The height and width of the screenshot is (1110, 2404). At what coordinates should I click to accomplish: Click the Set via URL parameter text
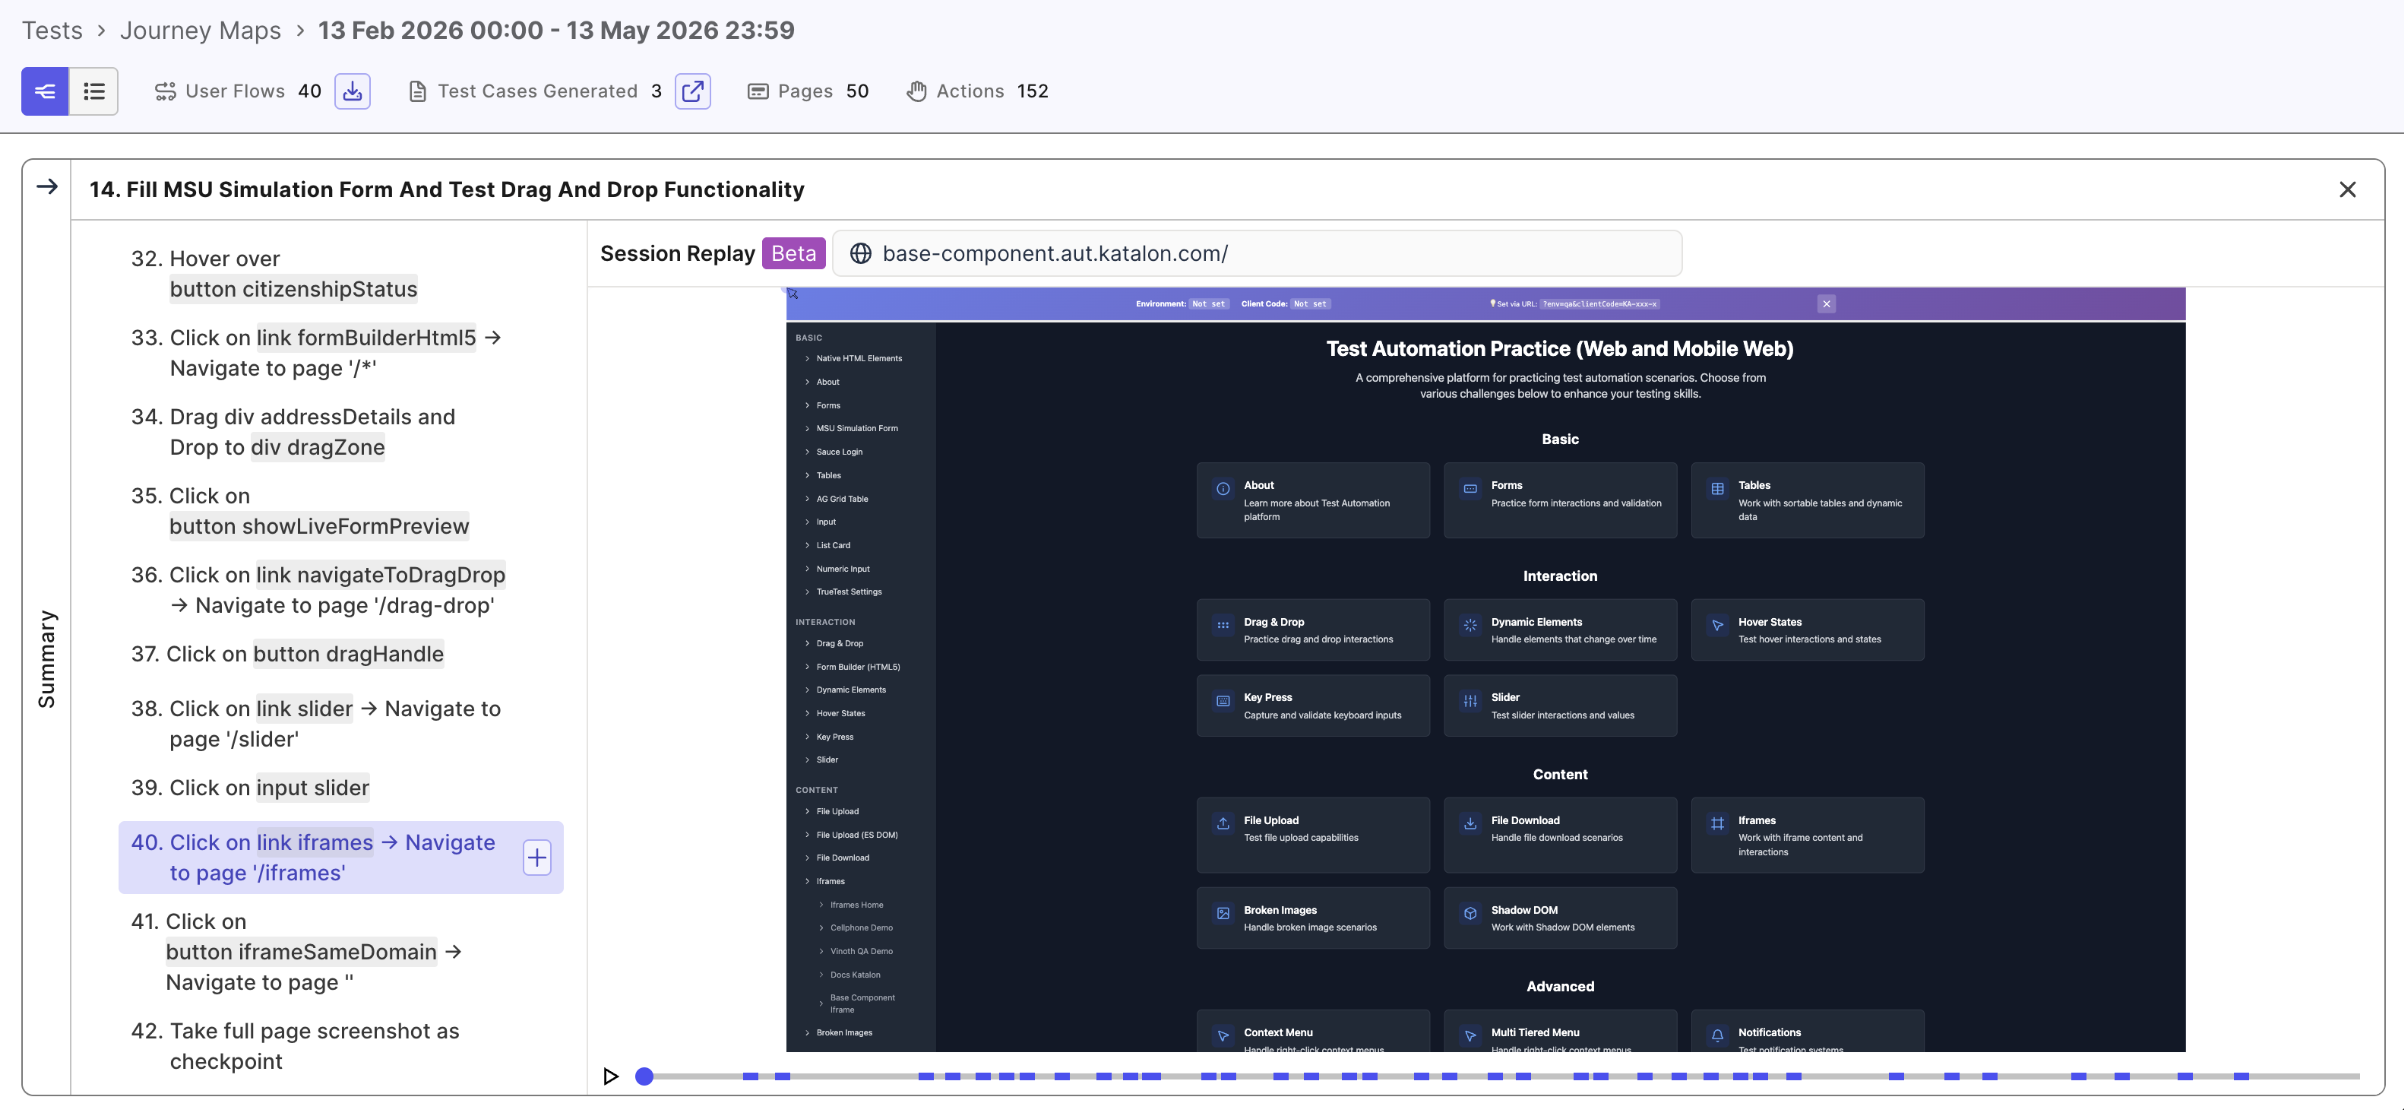pos(1599,304)
